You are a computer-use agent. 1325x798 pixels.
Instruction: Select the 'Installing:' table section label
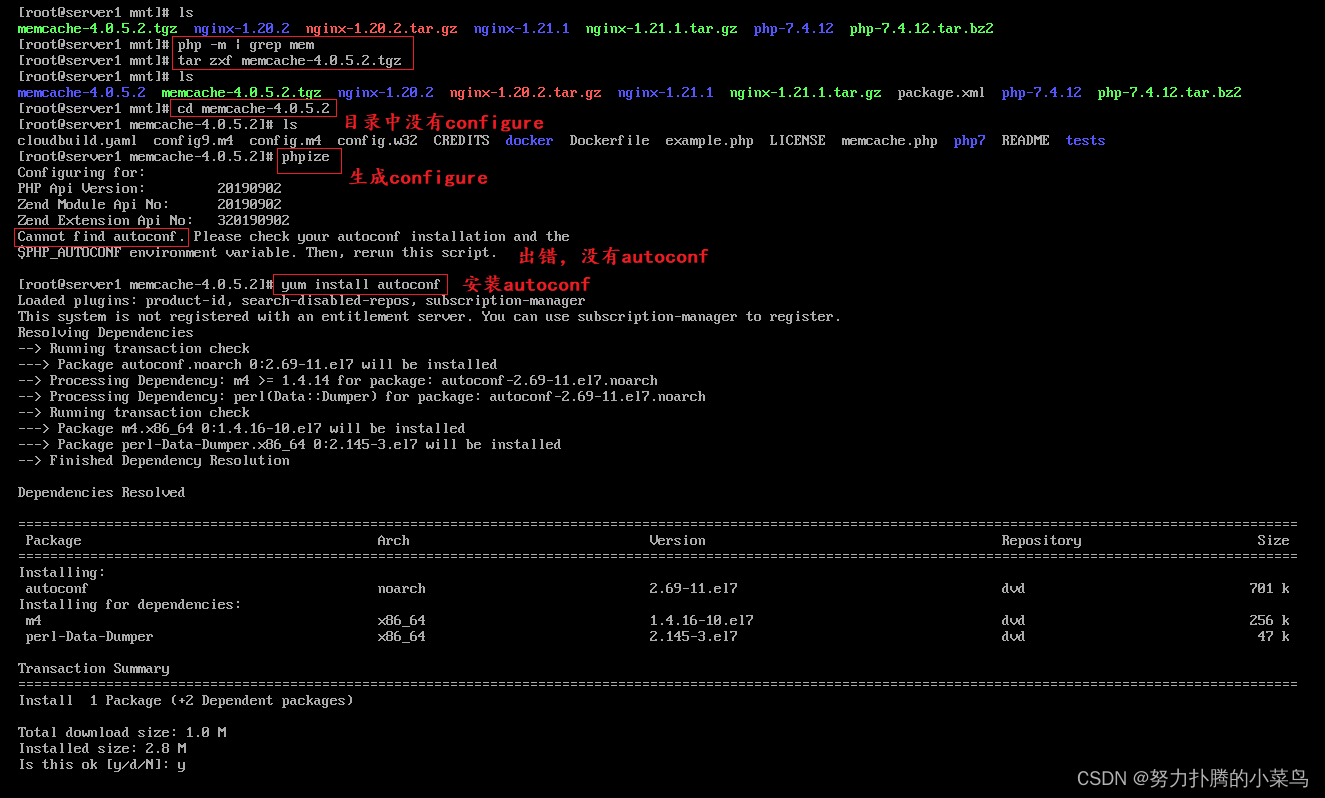[x=61, y=573]
